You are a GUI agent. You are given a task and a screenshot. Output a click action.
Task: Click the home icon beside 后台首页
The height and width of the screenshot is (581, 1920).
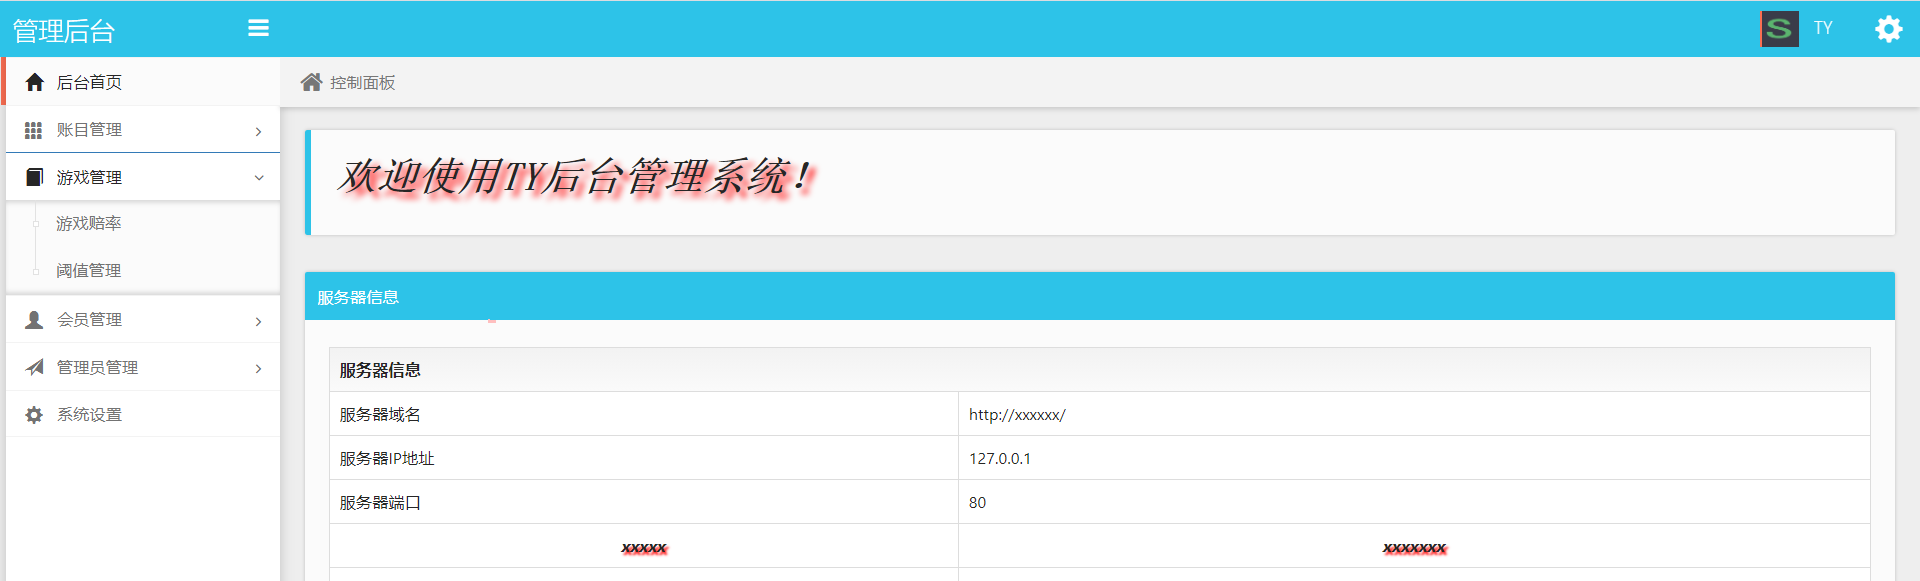[35, 82]
